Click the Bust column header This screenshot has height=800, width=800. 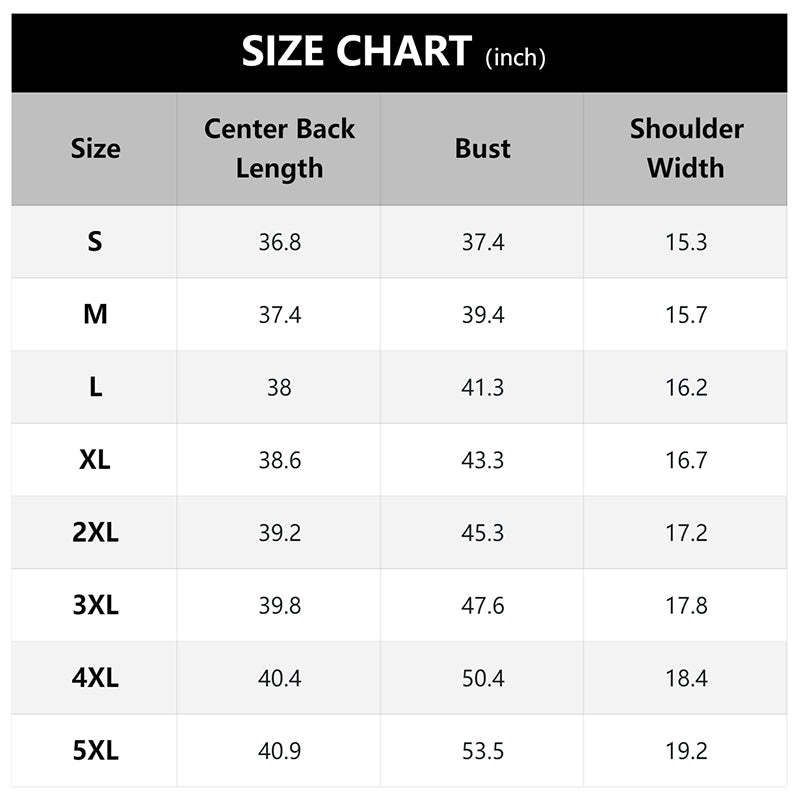point(483,149)
